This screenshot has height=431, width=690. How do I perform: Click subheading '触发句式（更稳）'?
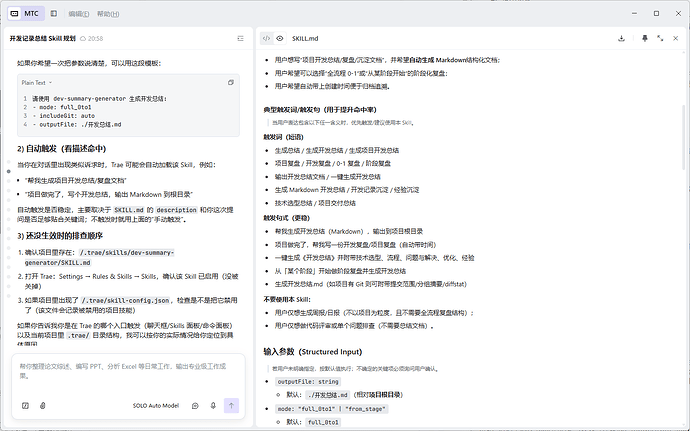[286, 218]
